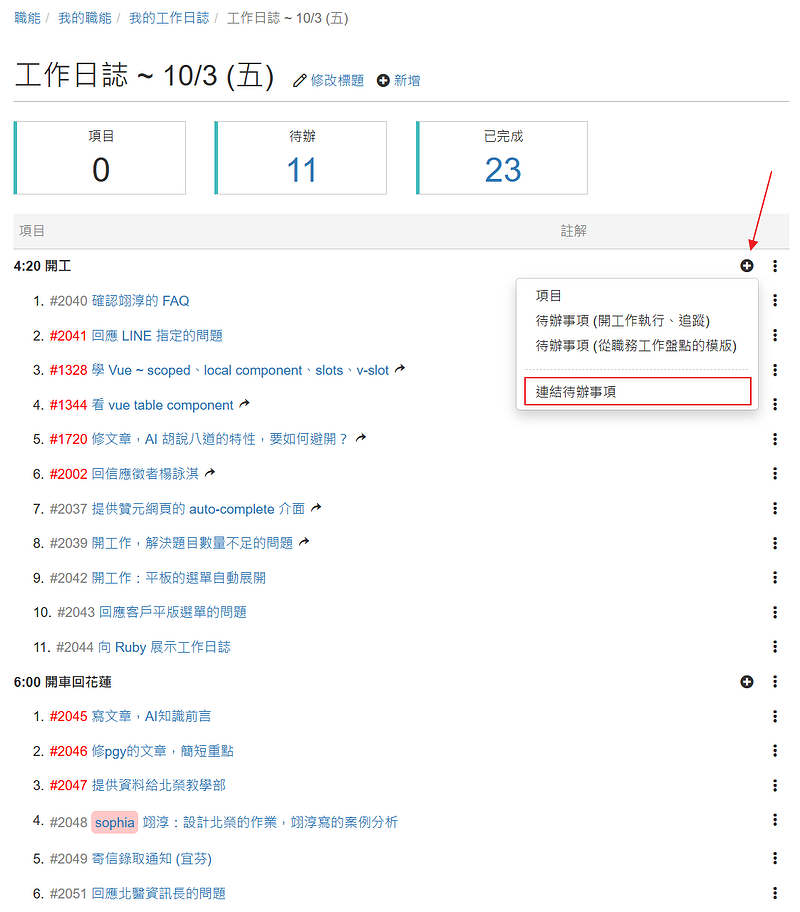Screen dimensions: 800x912
Task: Select 待辦事項 (開工作執行、追蹤) menu entry
Action: (622, 320)
